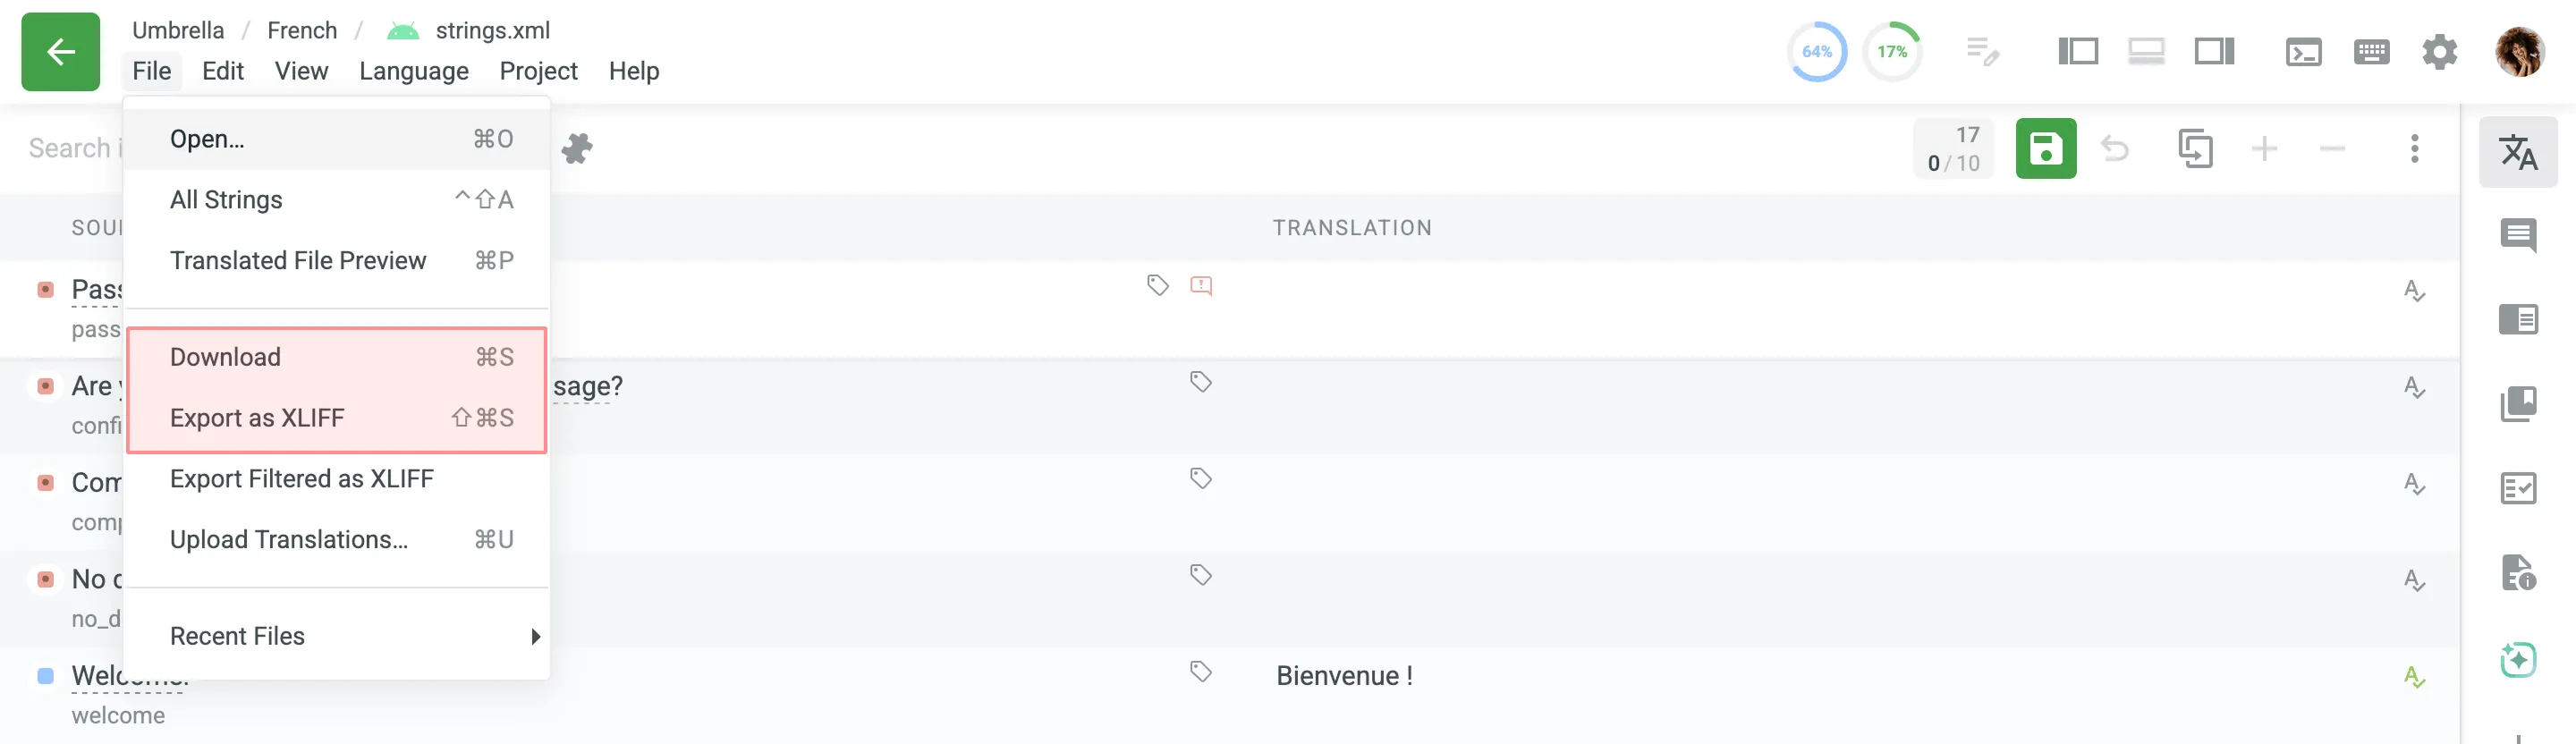Click the green back arrow button
This screenshot has height=744, width=2576.
tap(60, 52)
